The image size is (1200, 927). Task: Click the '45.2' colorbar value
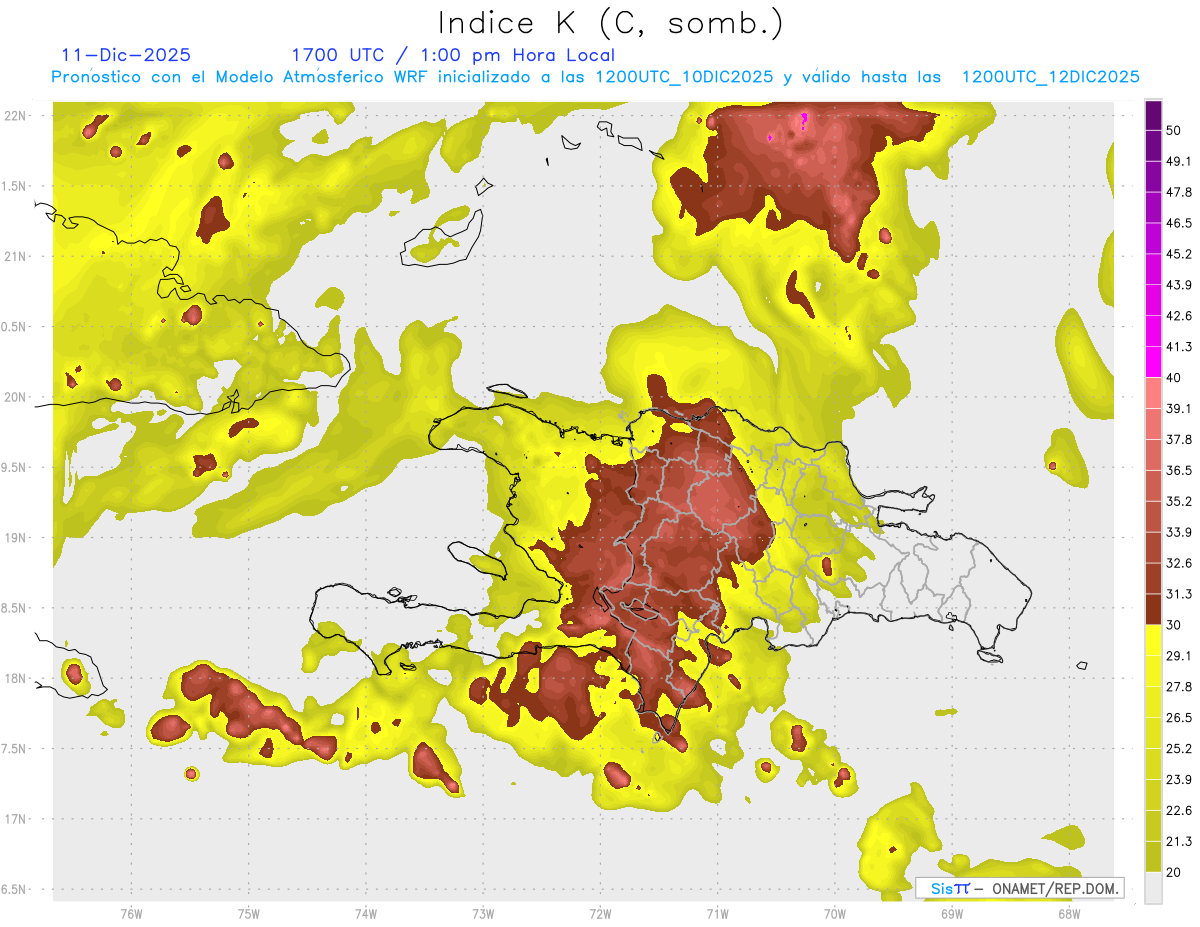click(x=1179, y=254)
